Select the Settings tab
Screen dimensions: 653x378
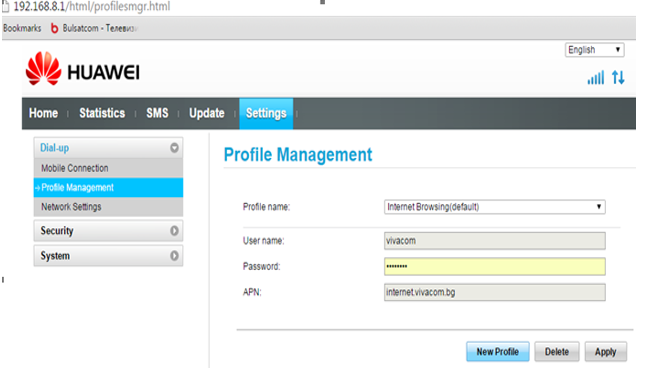pyautogui.click(x=266, y=114)
